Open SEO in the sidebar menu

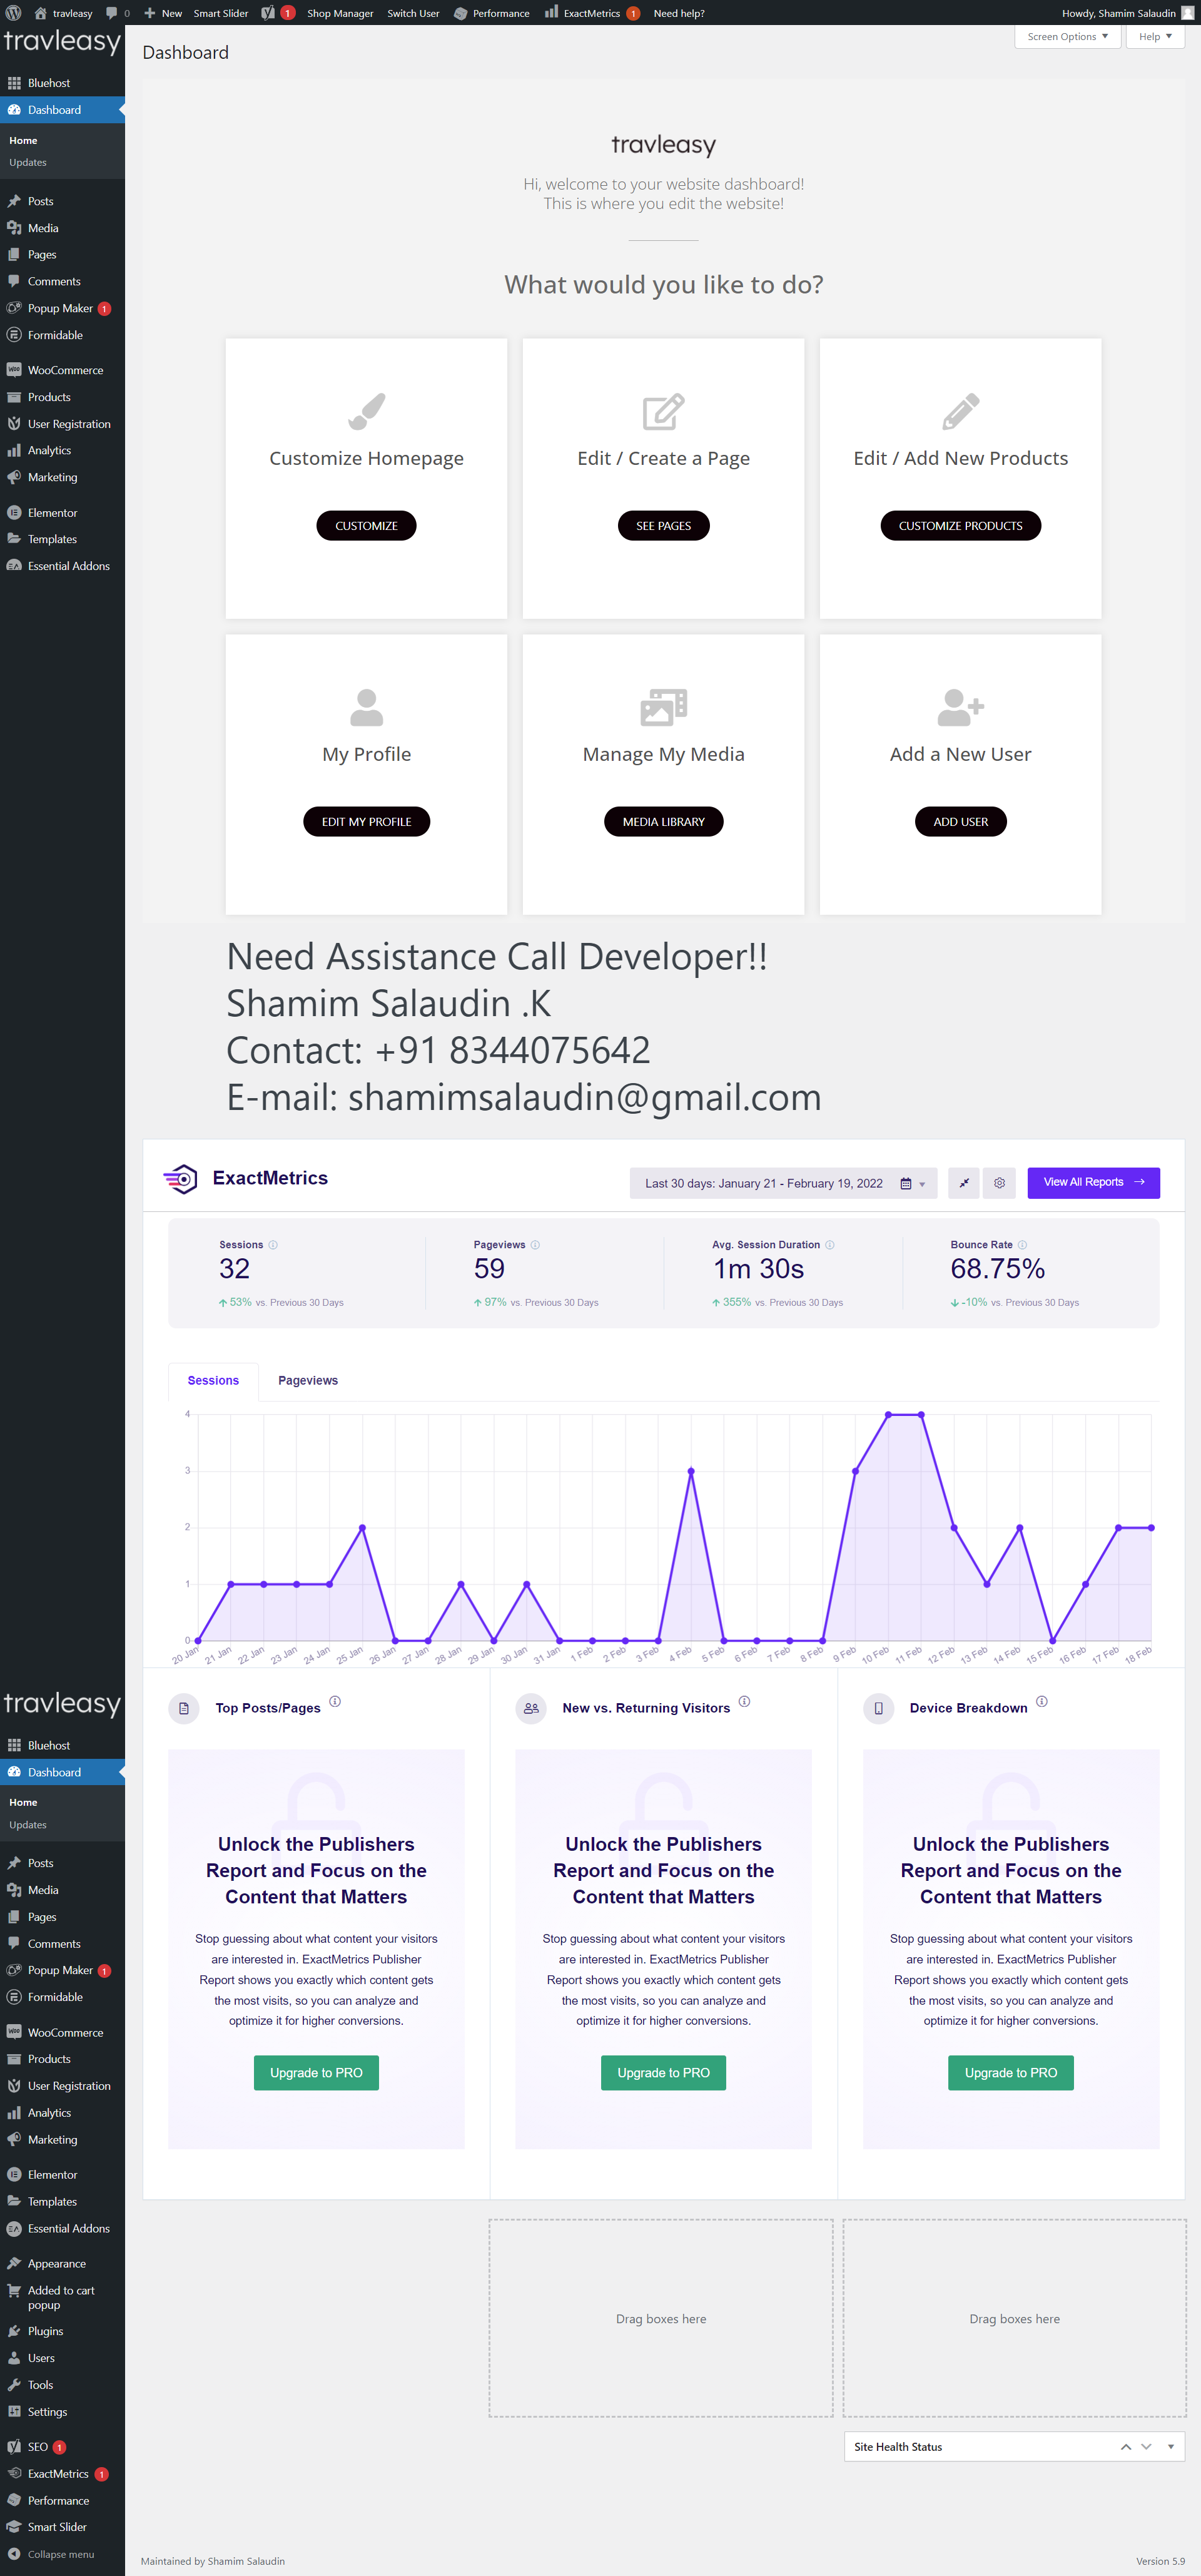[x=62, y=2447]
